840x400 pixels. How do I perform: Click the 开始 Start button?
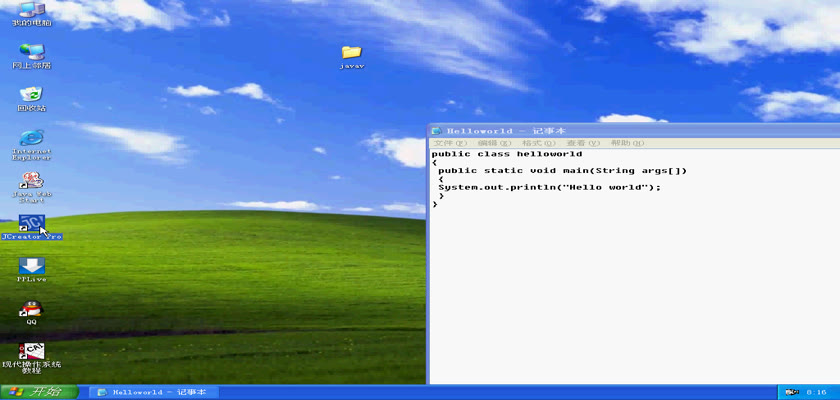[39, 392]
